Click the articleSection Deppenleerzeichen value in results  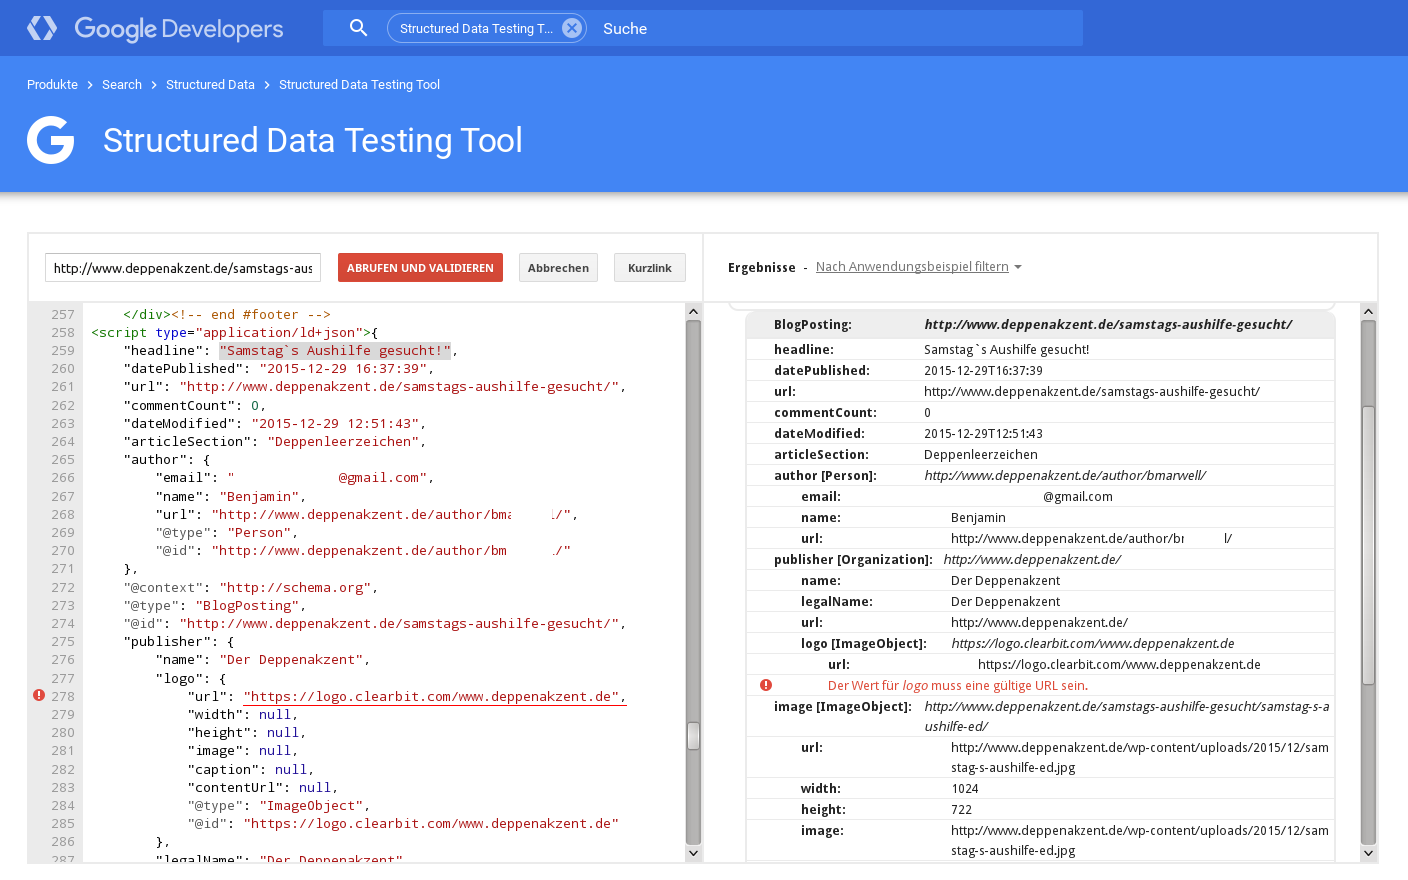(981, 454)
